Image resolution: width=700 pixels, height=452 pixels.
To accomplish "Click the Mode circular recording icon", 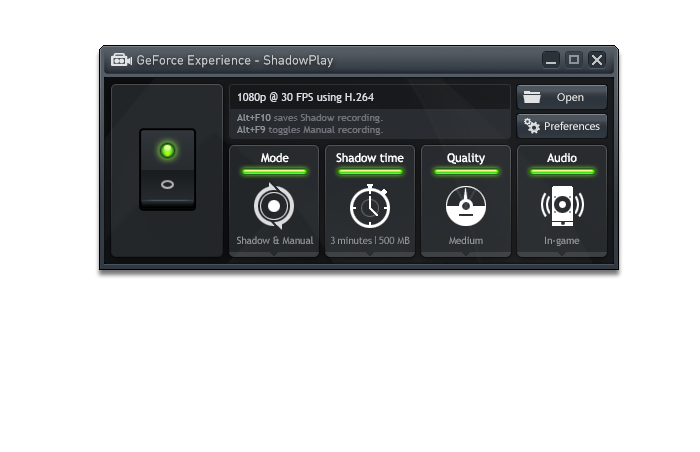I will coord(274,206).
